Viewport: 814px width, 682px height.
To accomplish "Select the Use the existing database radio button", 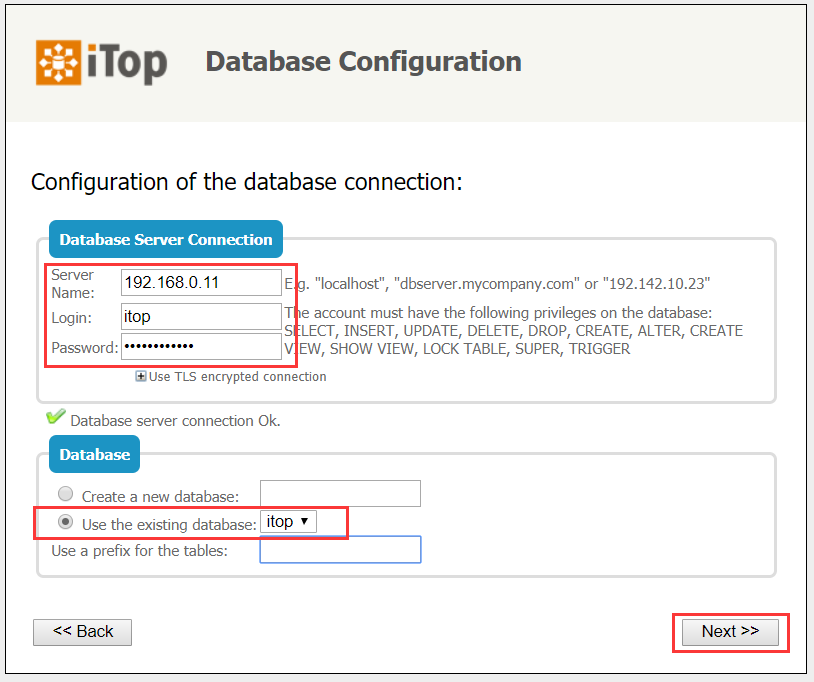I will (65, 522).
